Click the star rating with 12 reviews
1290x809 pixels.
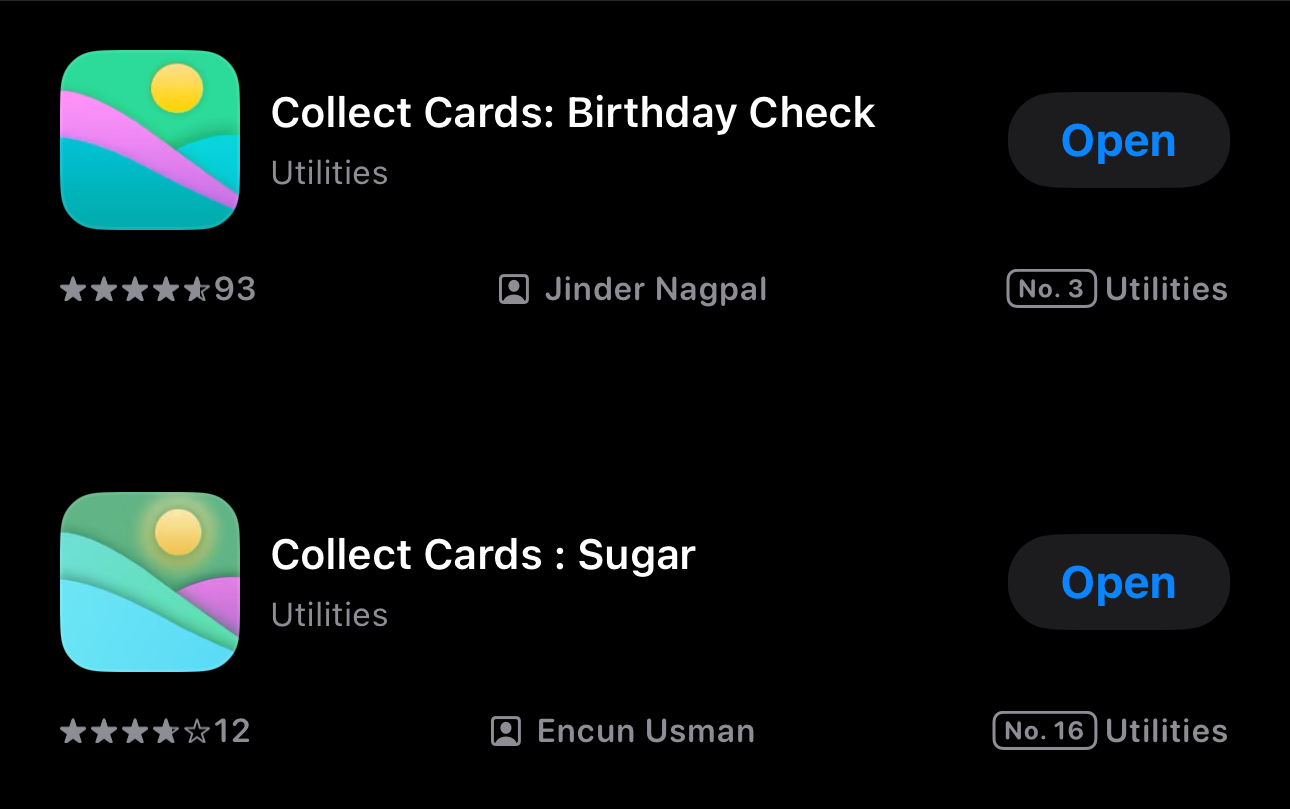[134, 732]
